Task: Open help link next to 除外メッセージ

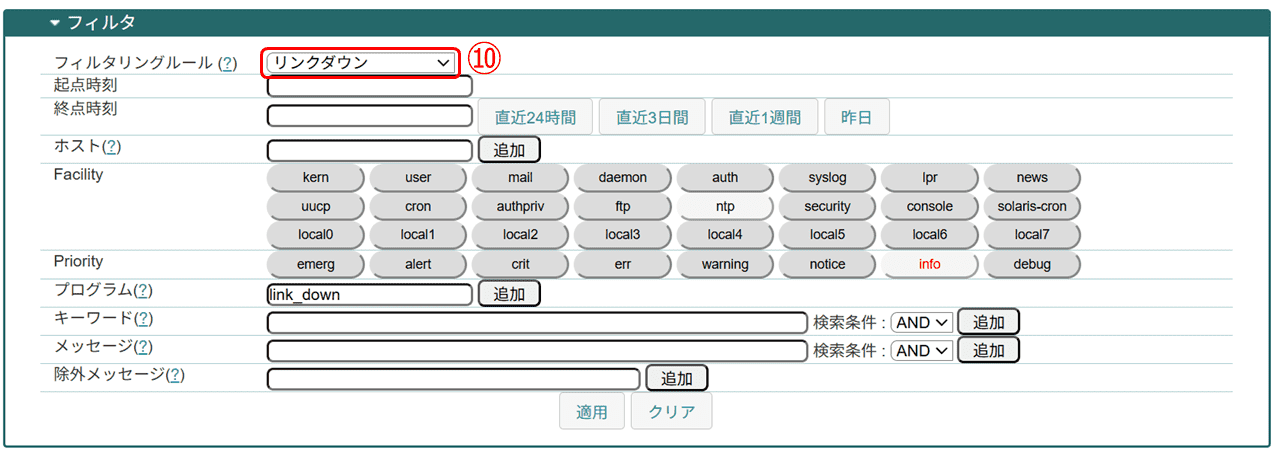Action: (175, 375)
